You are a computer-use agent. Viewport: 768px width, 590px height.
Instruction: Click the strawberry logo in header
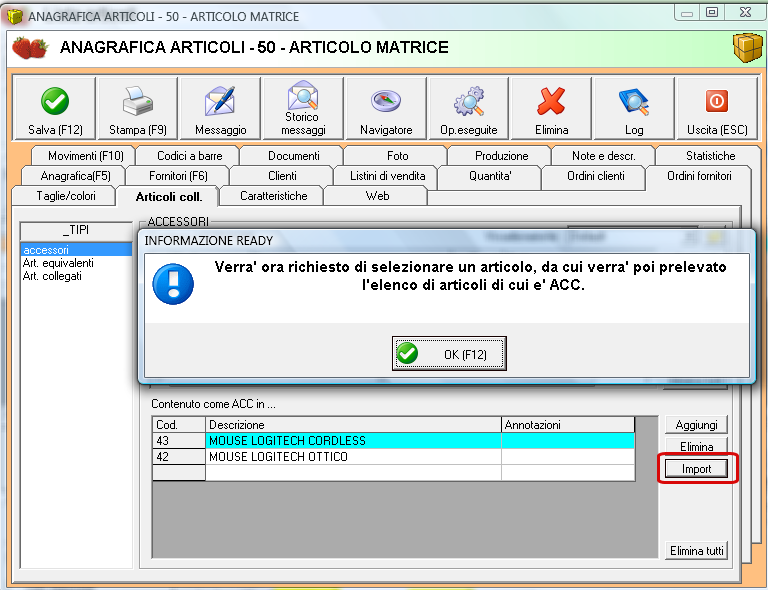(x=30, y=47)
